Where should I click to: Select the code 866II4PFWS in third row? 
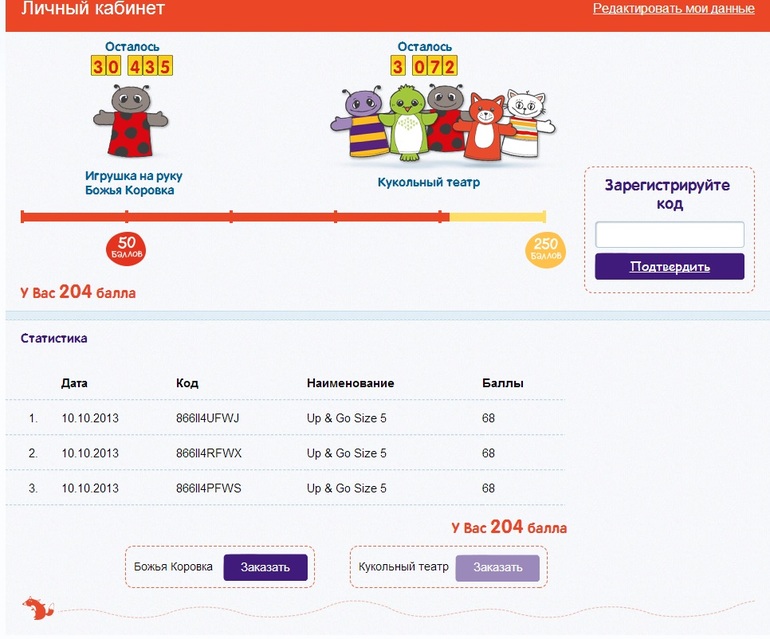208,488
